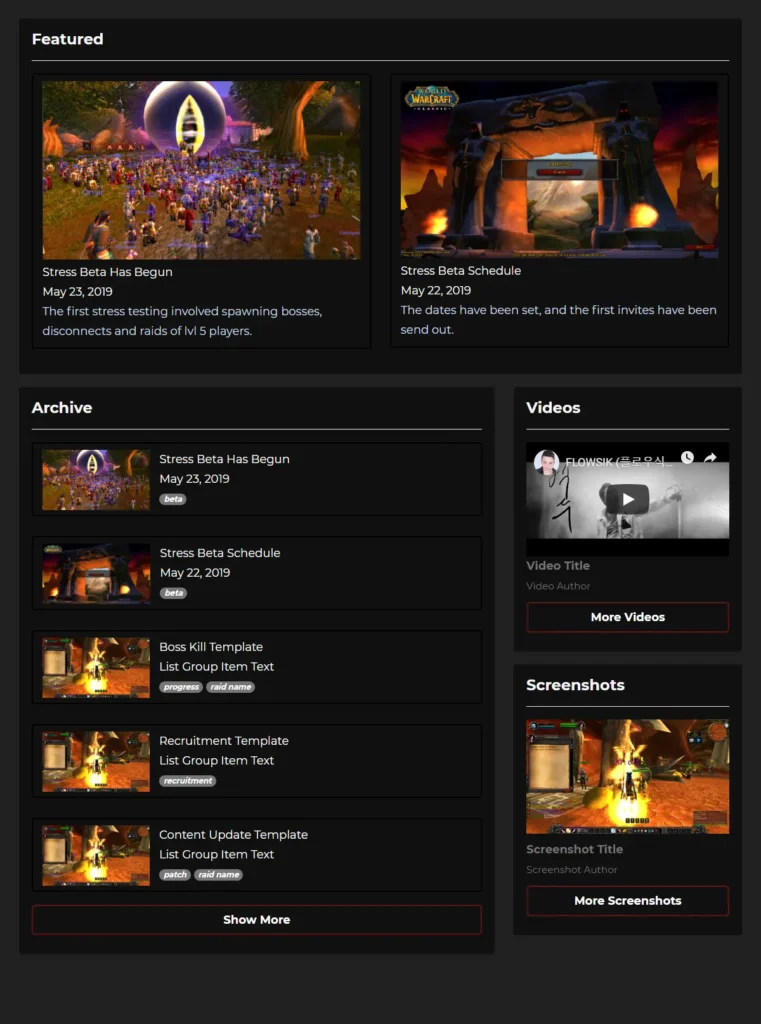This screenshot has height=1024, width=761.
Task: Click List Group Item Text under Content Update Template
Action: tap(216, 855)
